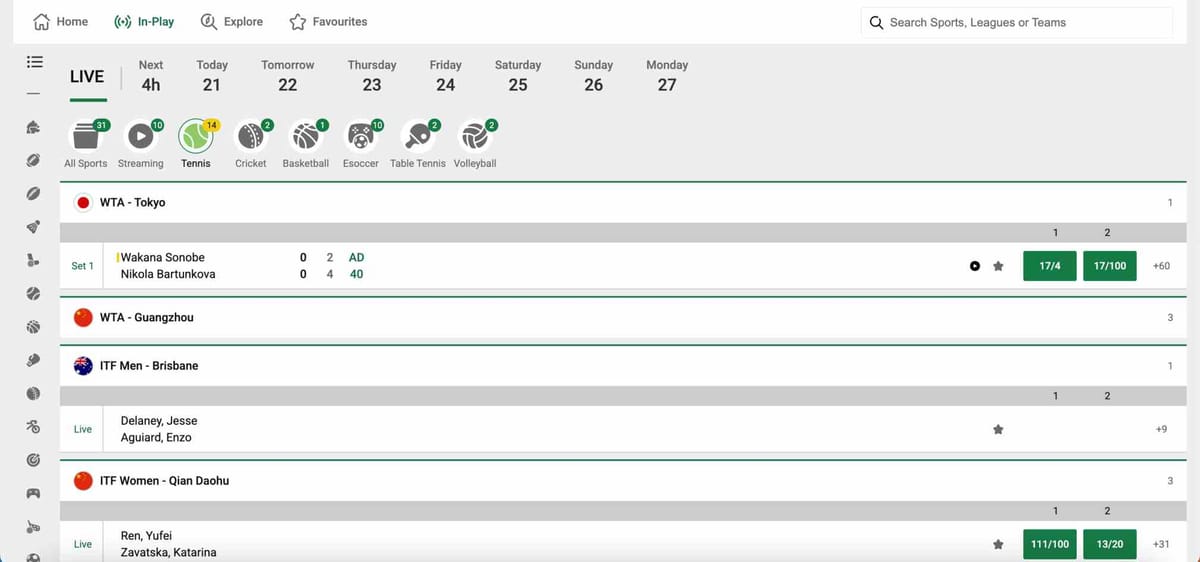Show events for Today 21
Screen dimensions: 1200x562
(x=212, y=76)
